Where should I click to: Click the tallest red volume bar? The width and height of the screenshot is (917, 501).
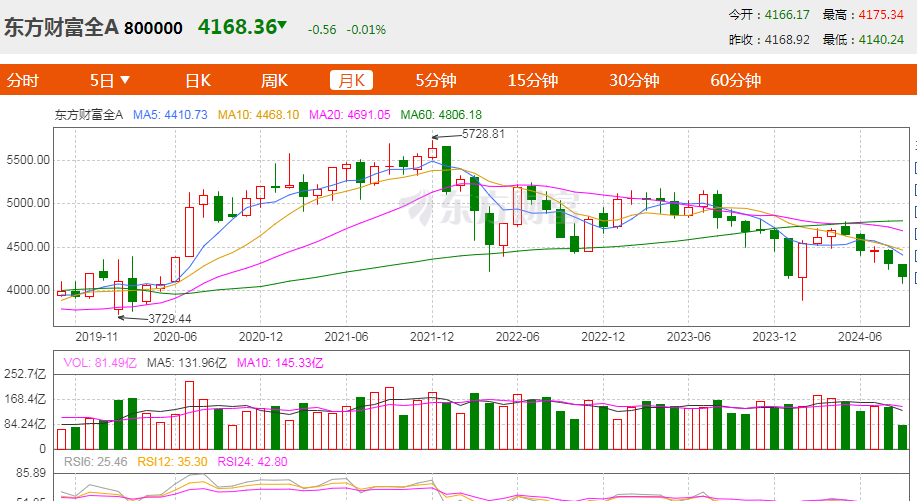(189, 415)
